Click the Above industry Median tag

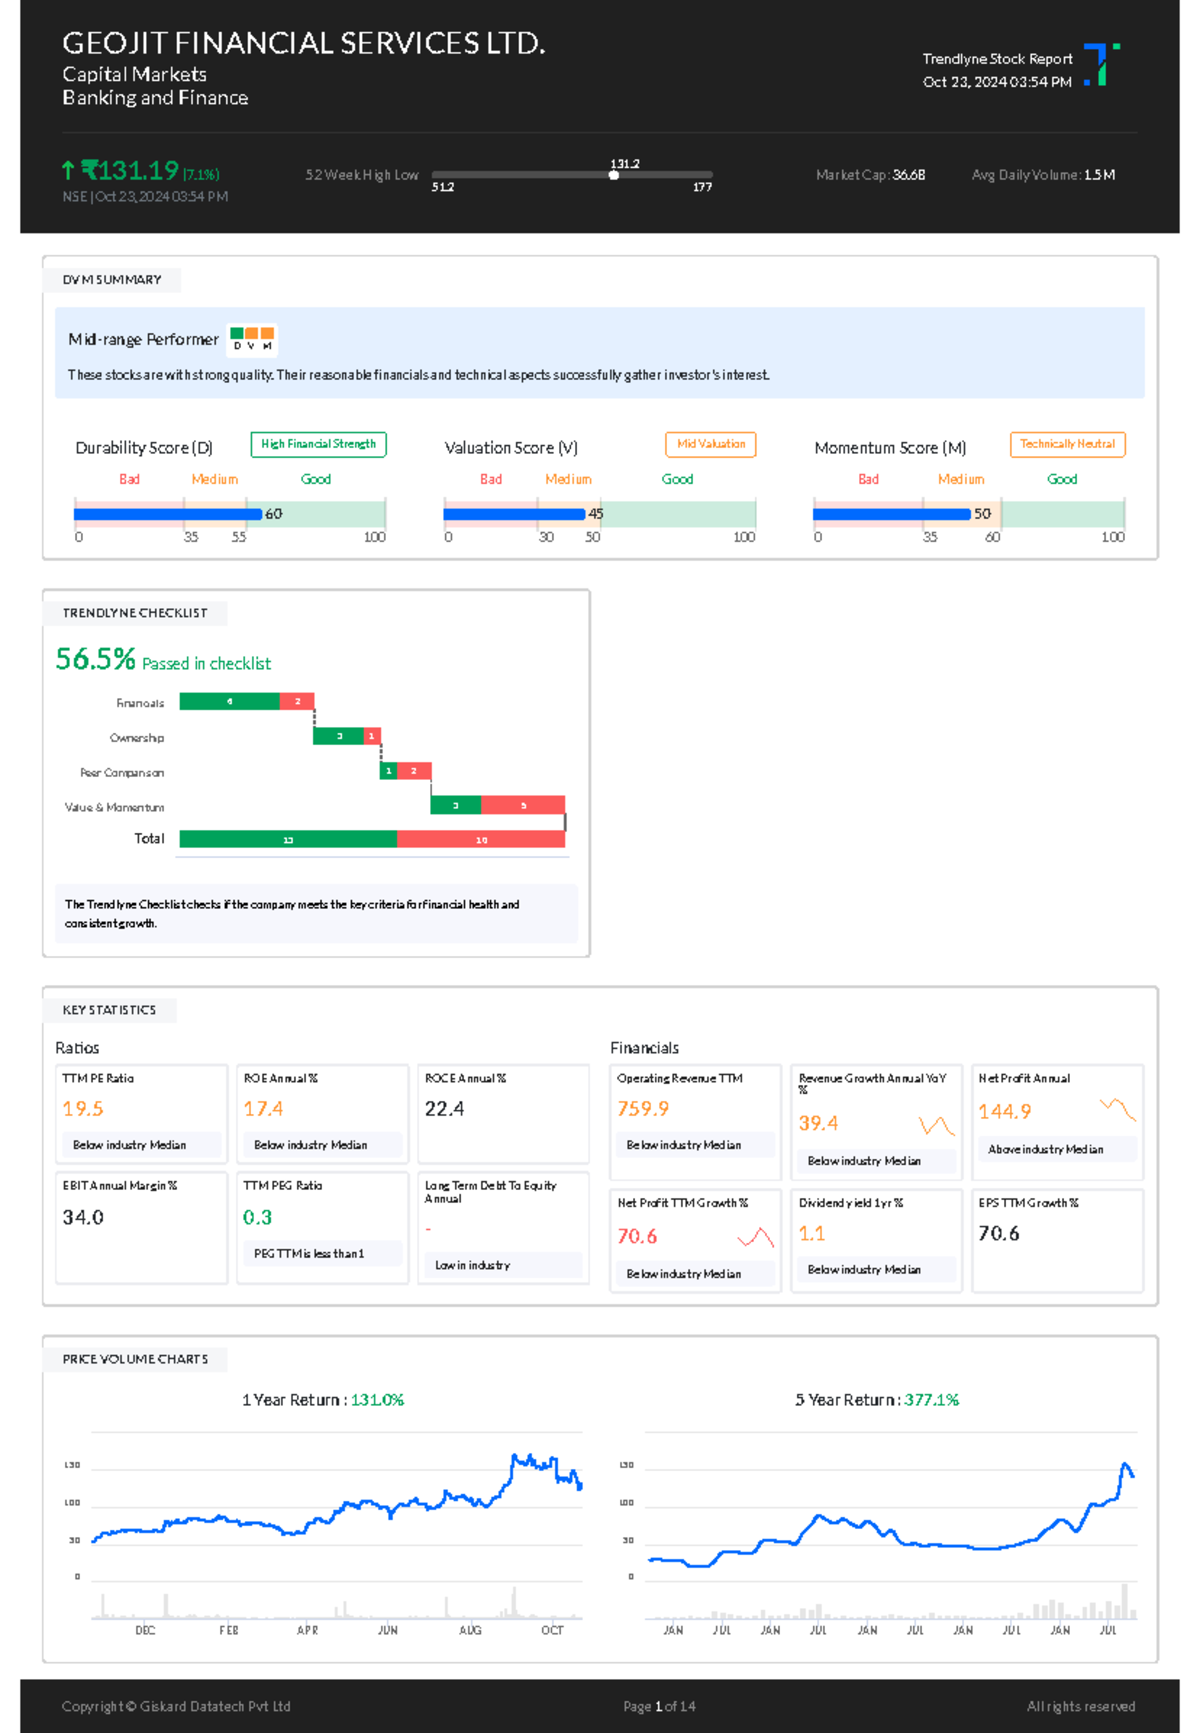click(1057, 1150)
